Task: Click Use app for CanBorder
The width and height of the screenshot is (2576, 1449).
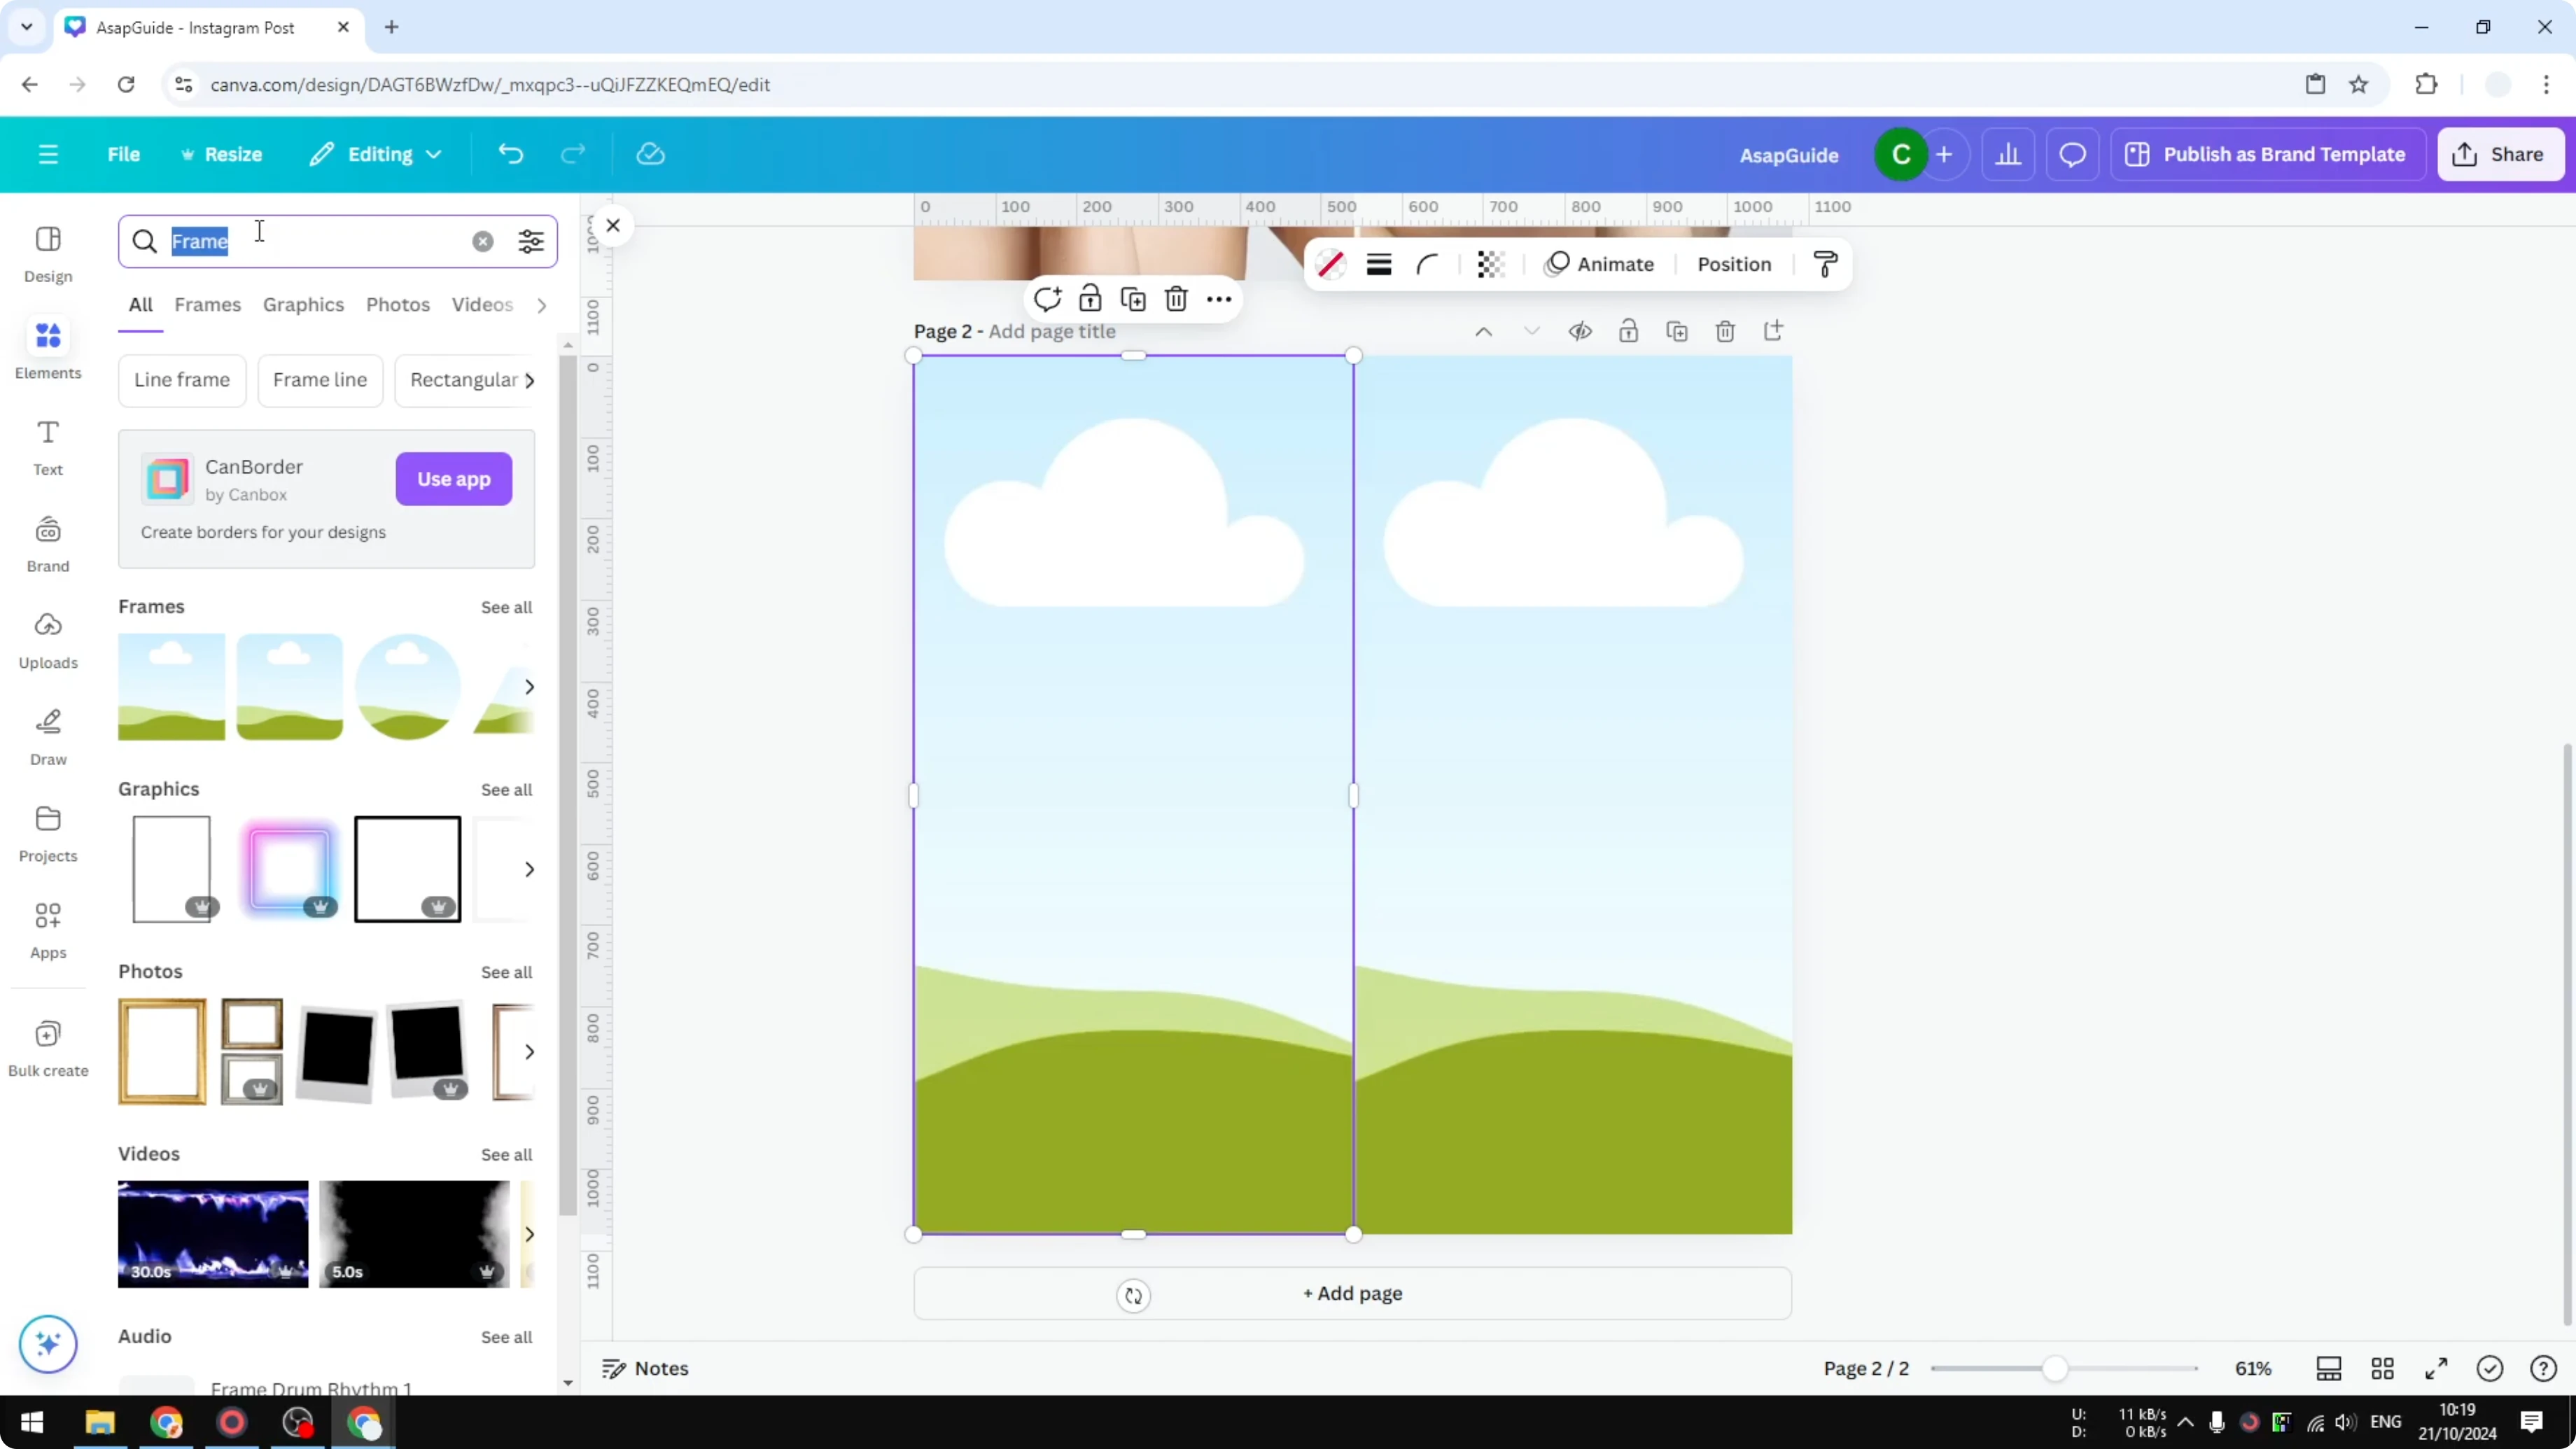Action: coord(454,479)
